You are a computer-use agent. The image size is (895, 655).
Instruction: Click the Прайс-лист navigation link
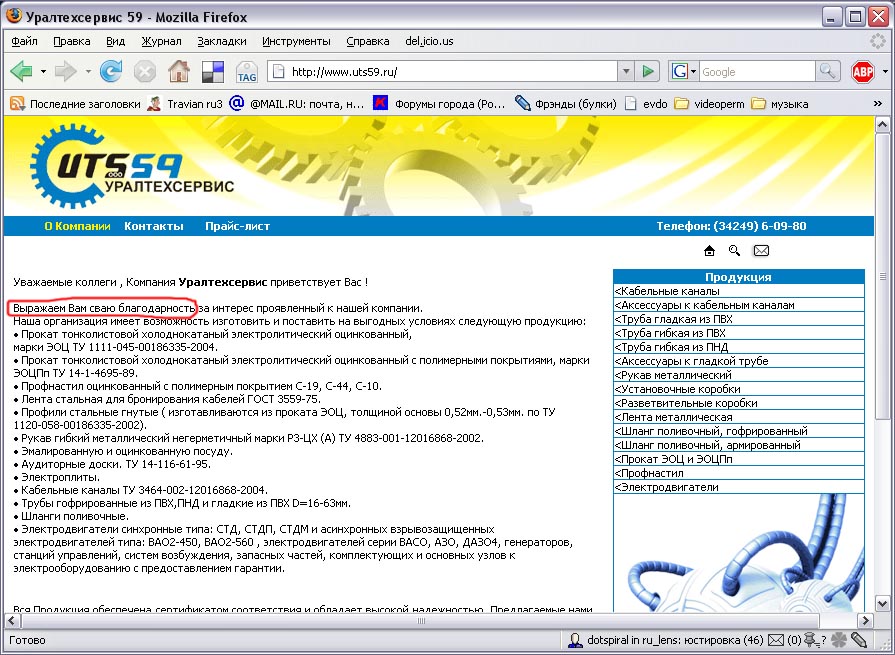(x=237, y=226)
